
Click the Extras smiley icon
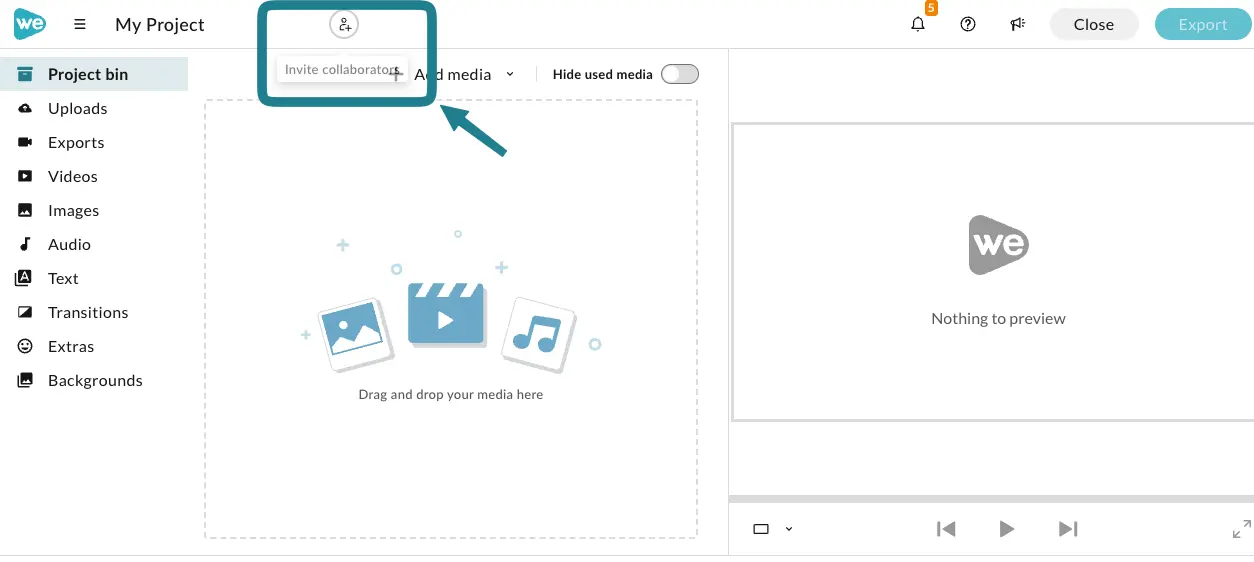coord(25,346)
